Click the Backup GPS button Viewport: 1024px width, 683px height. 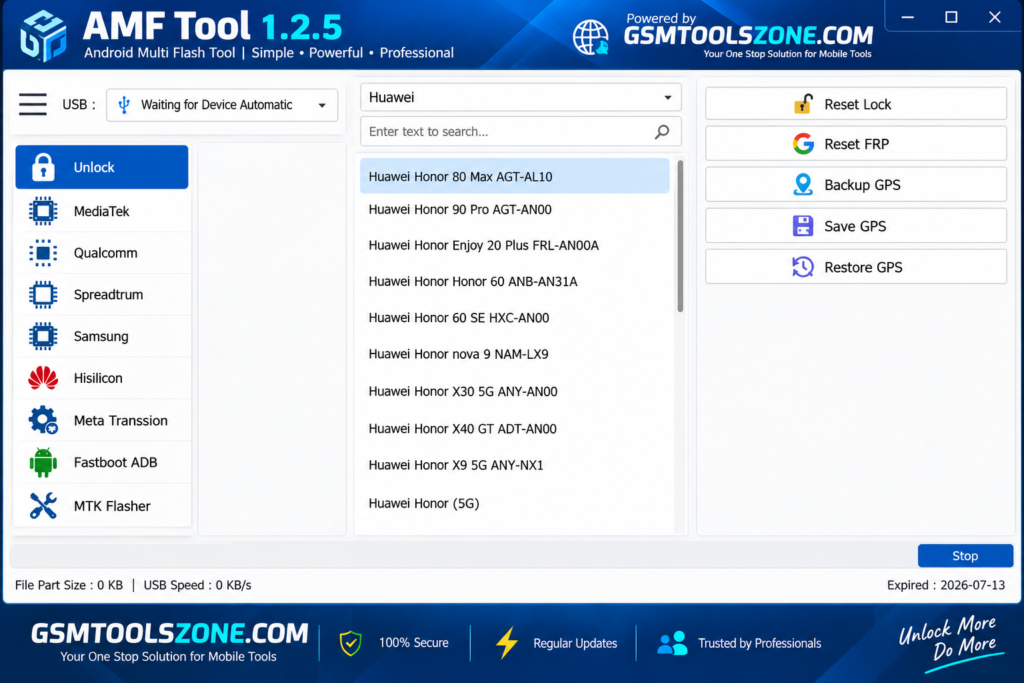tap(856, 185)
